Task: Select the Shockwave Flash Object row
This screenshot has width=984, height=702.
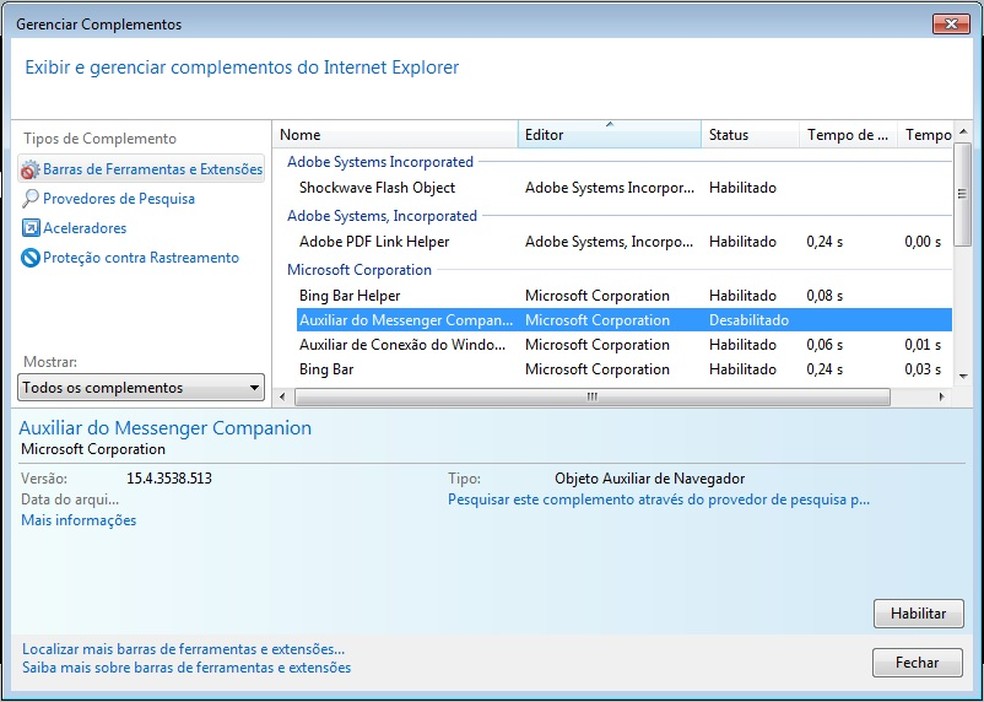Action: [x=624, y=188]
